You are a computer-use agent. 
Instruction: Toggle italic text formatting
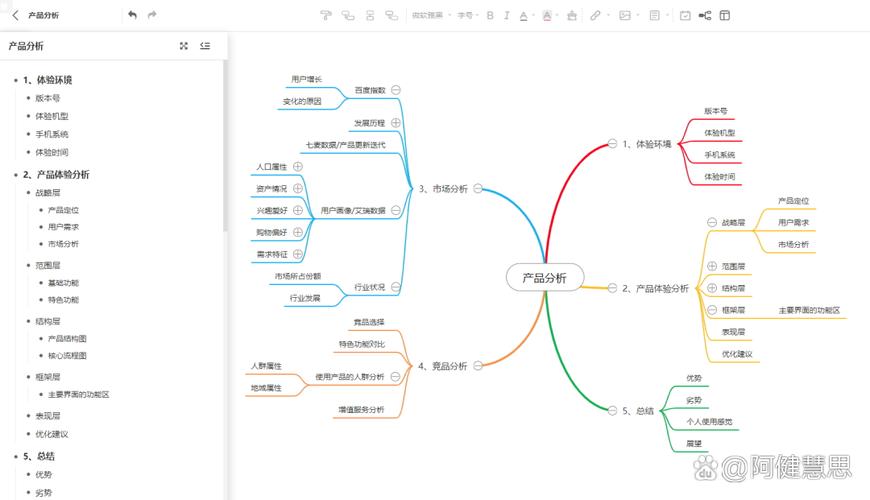(x=507, y=15)
